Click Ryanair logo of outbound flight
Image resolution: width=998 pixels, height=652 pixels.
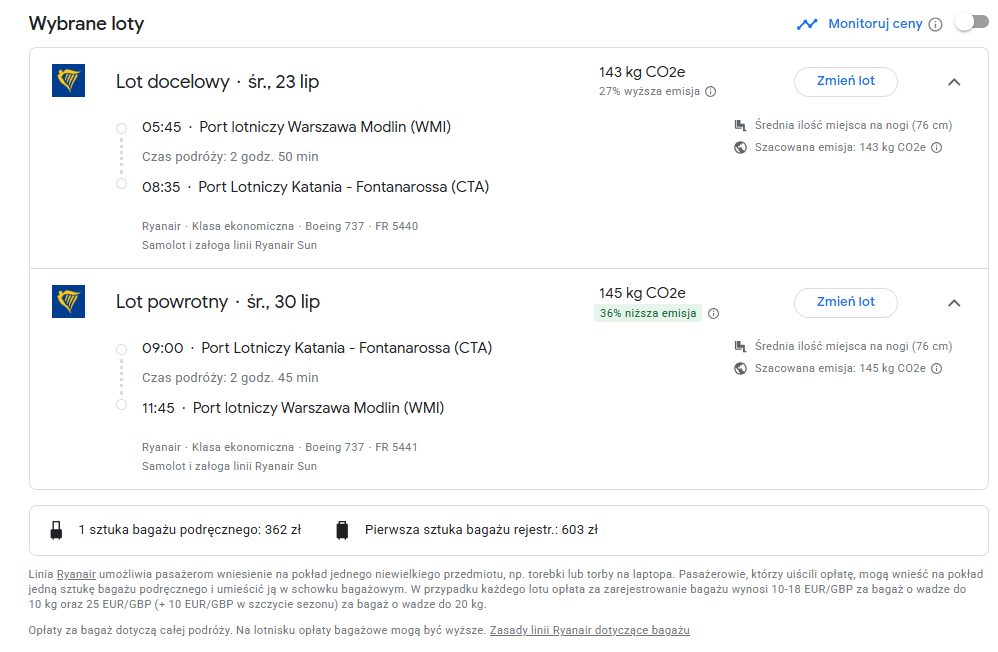tap(68, 81)
